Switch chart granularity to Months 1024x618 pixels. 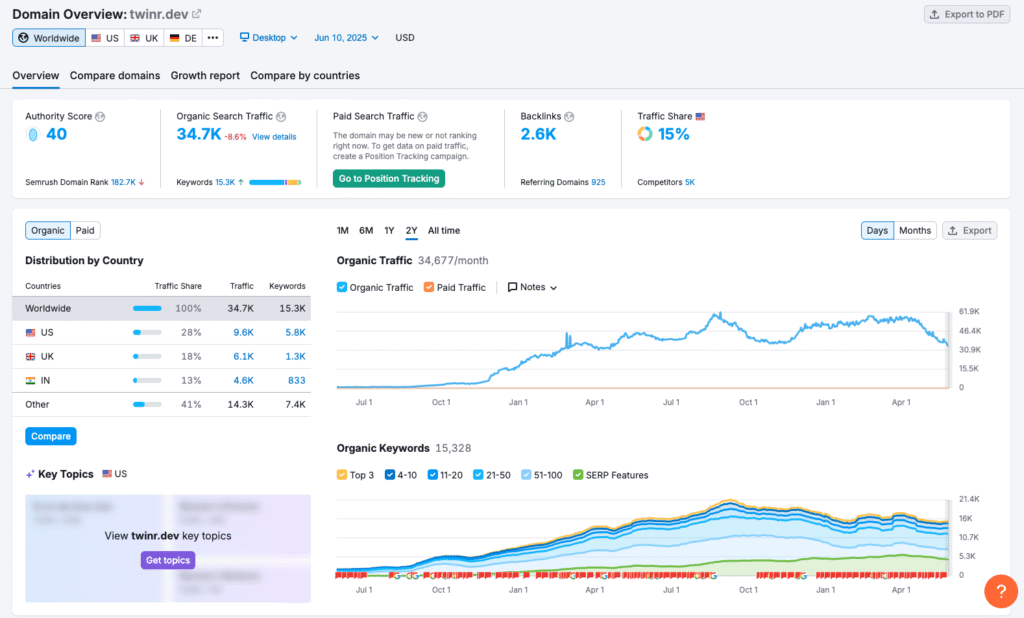point(915,231)
